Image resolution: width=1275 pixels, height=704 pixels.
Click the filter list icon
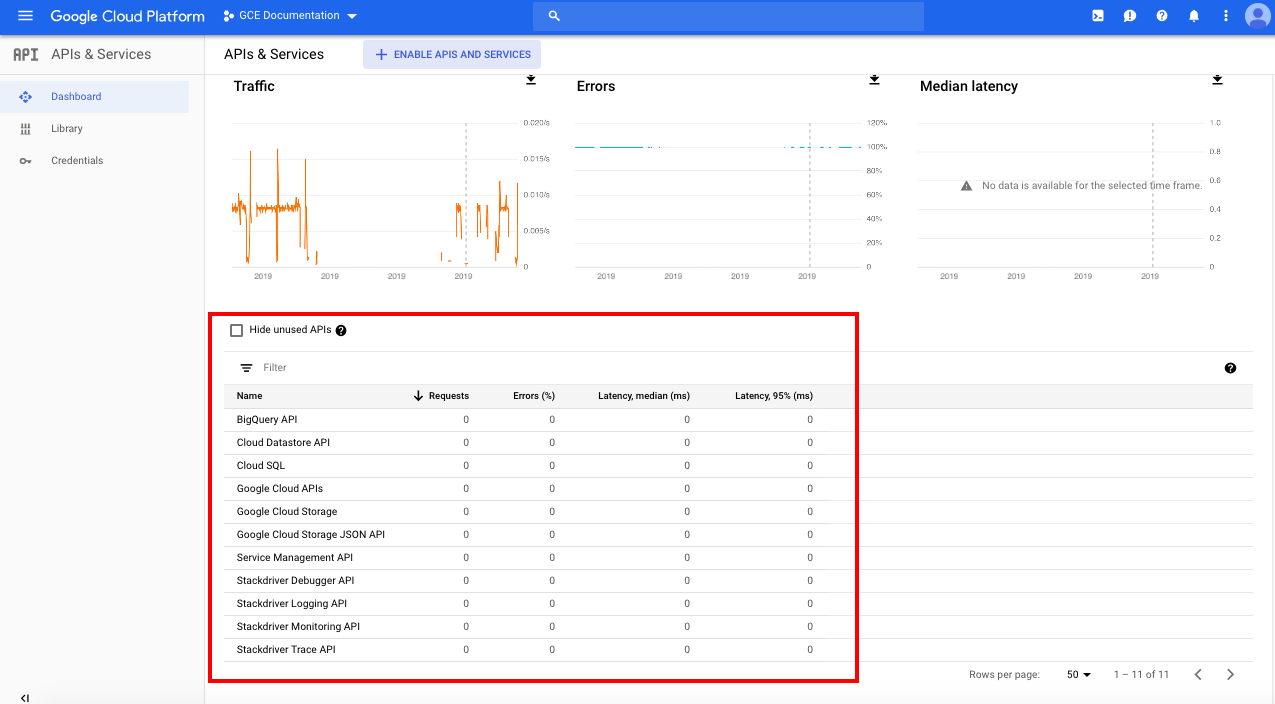click(246, 368)
